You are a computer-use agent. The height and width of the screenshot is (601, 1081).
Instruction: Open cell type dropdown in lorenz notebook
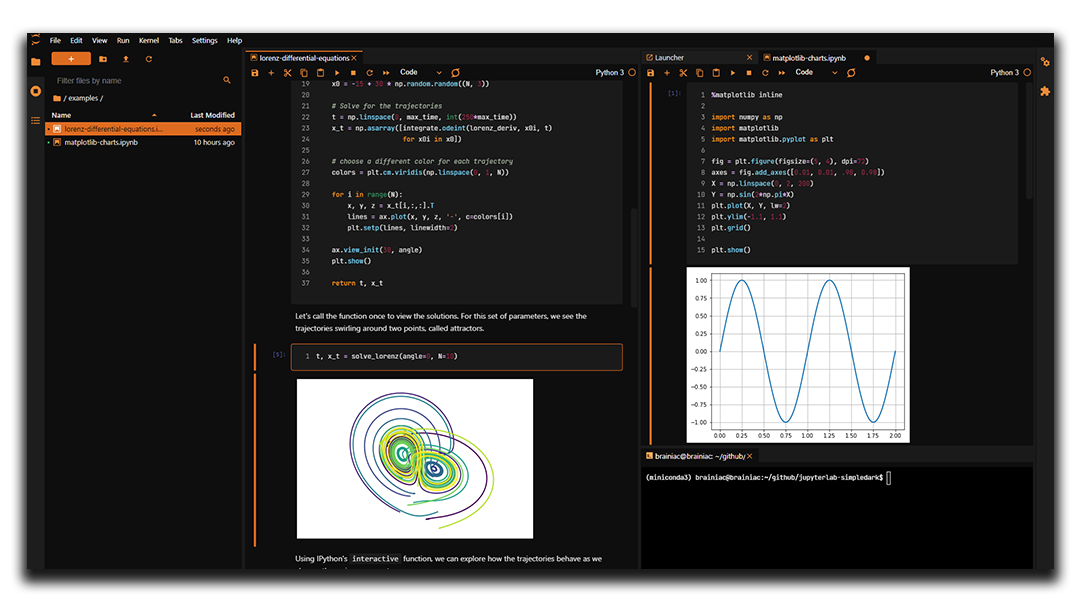[x=421, y=72]
